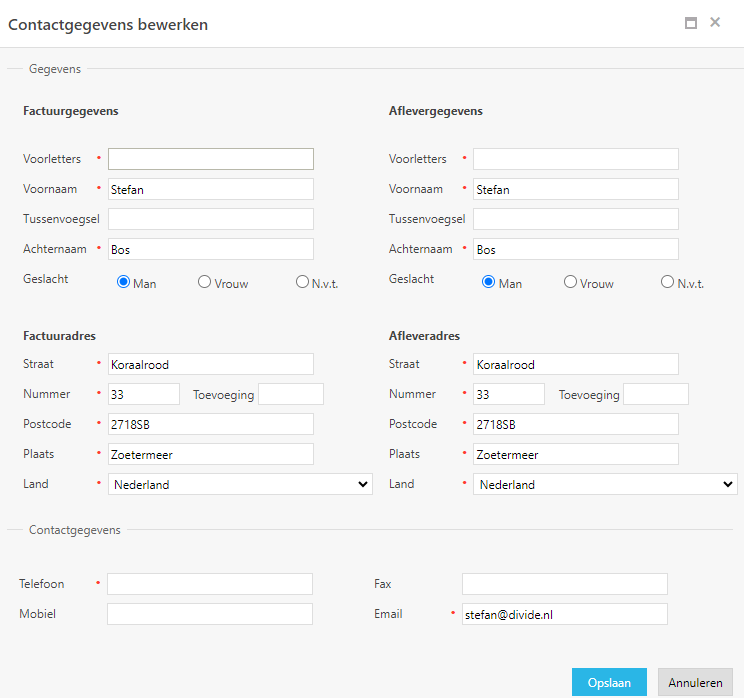
Task: Click the Fax input field
Action: (x=565, y=584)
